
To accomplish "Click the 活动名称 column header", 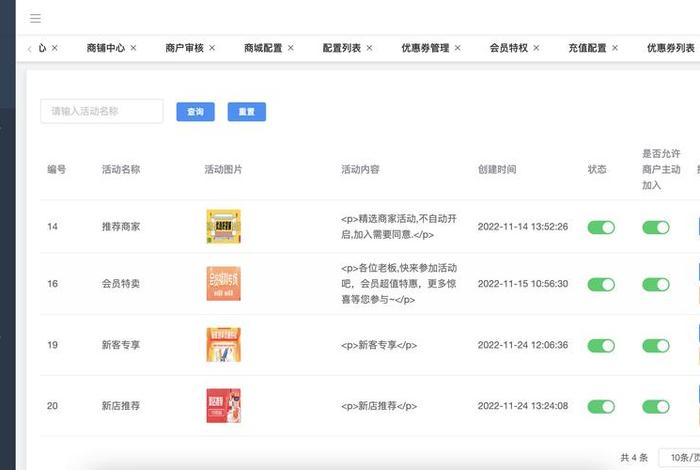I will coord(121,169).
